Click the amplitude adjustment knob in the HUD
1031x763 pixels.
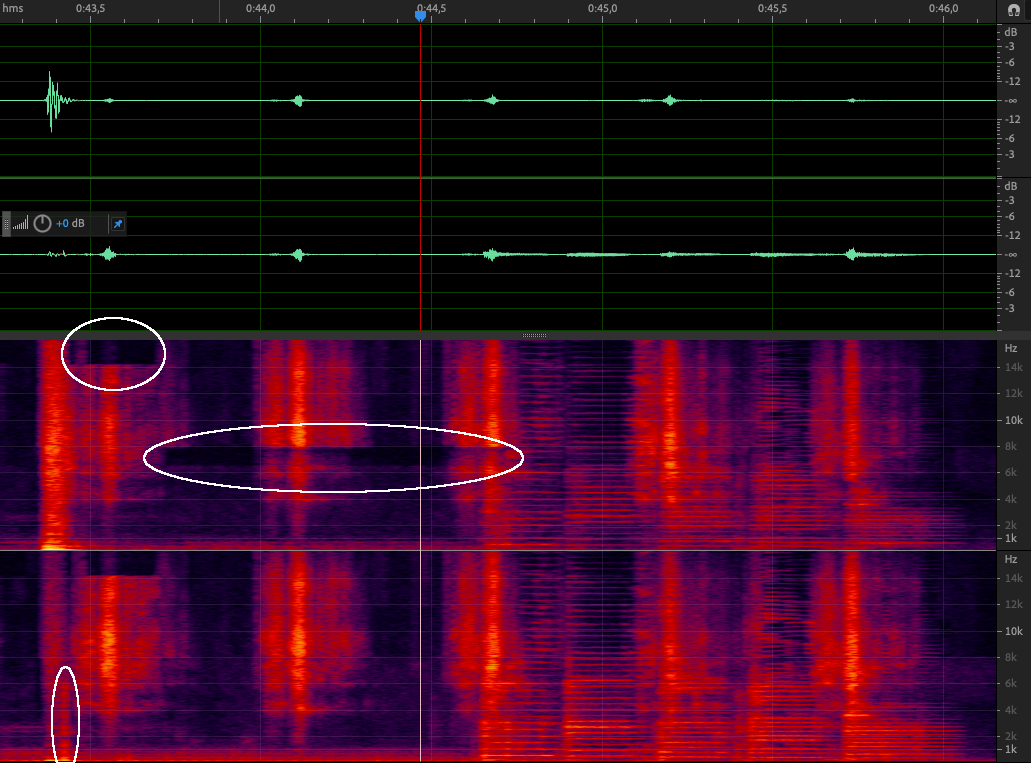point(42,224)
